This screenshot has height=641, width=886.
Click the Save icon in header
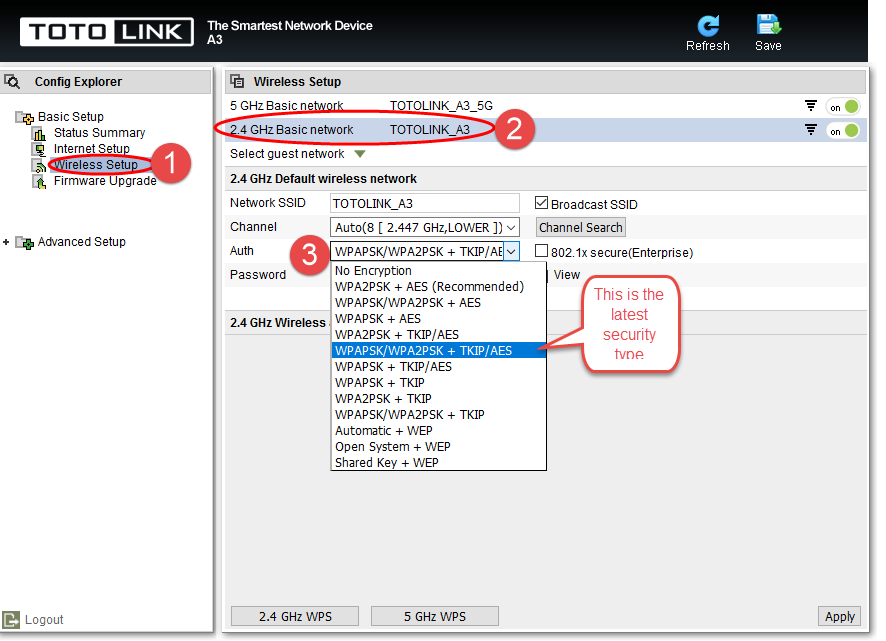pyautogui.click(x=768, y=25)
